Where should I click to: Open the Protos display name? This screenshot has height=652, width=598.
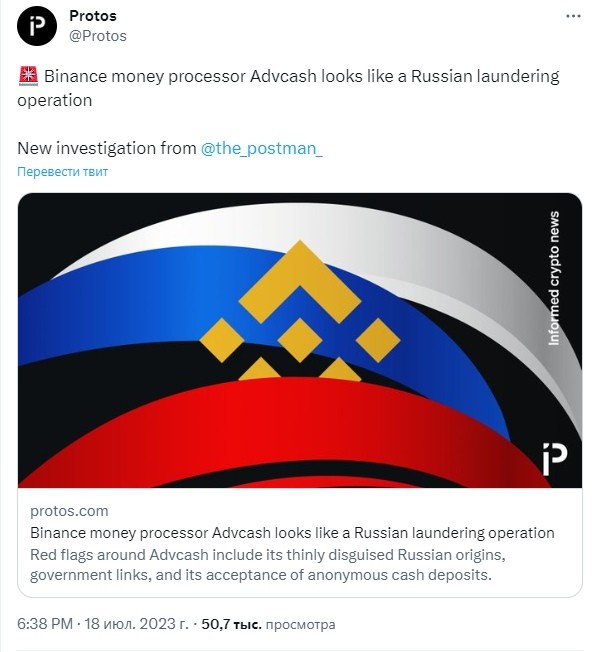point(93,16)
